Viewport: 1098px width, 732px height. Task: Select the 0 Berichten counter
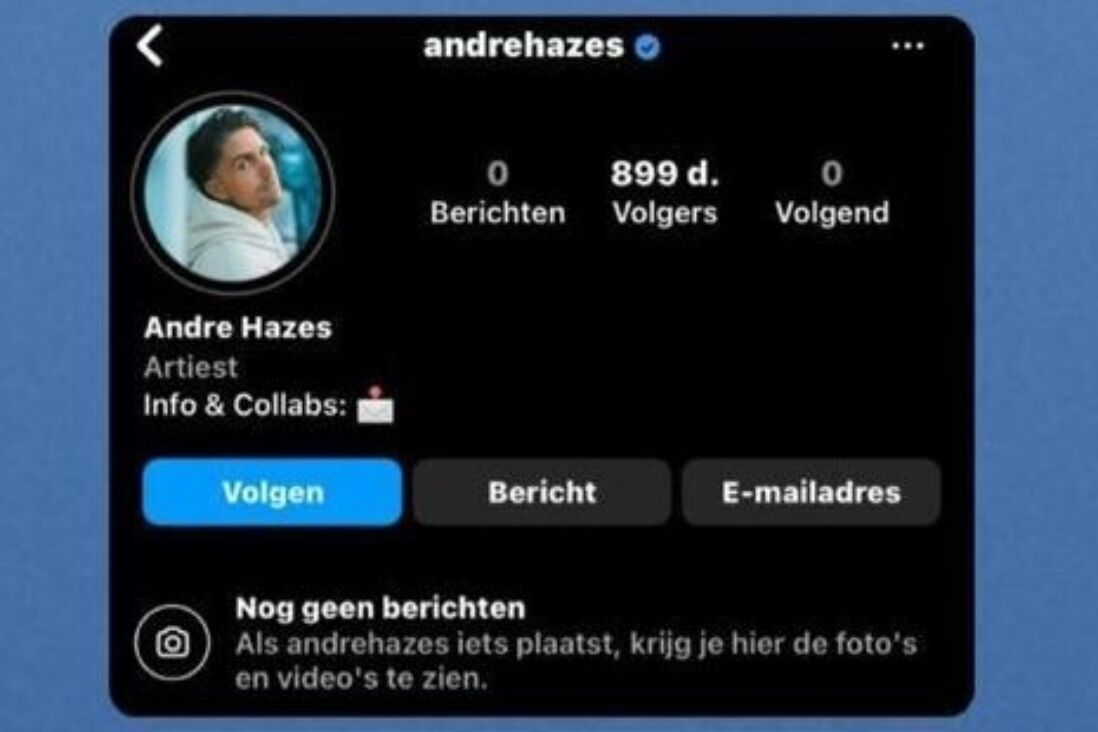point(498,193)
